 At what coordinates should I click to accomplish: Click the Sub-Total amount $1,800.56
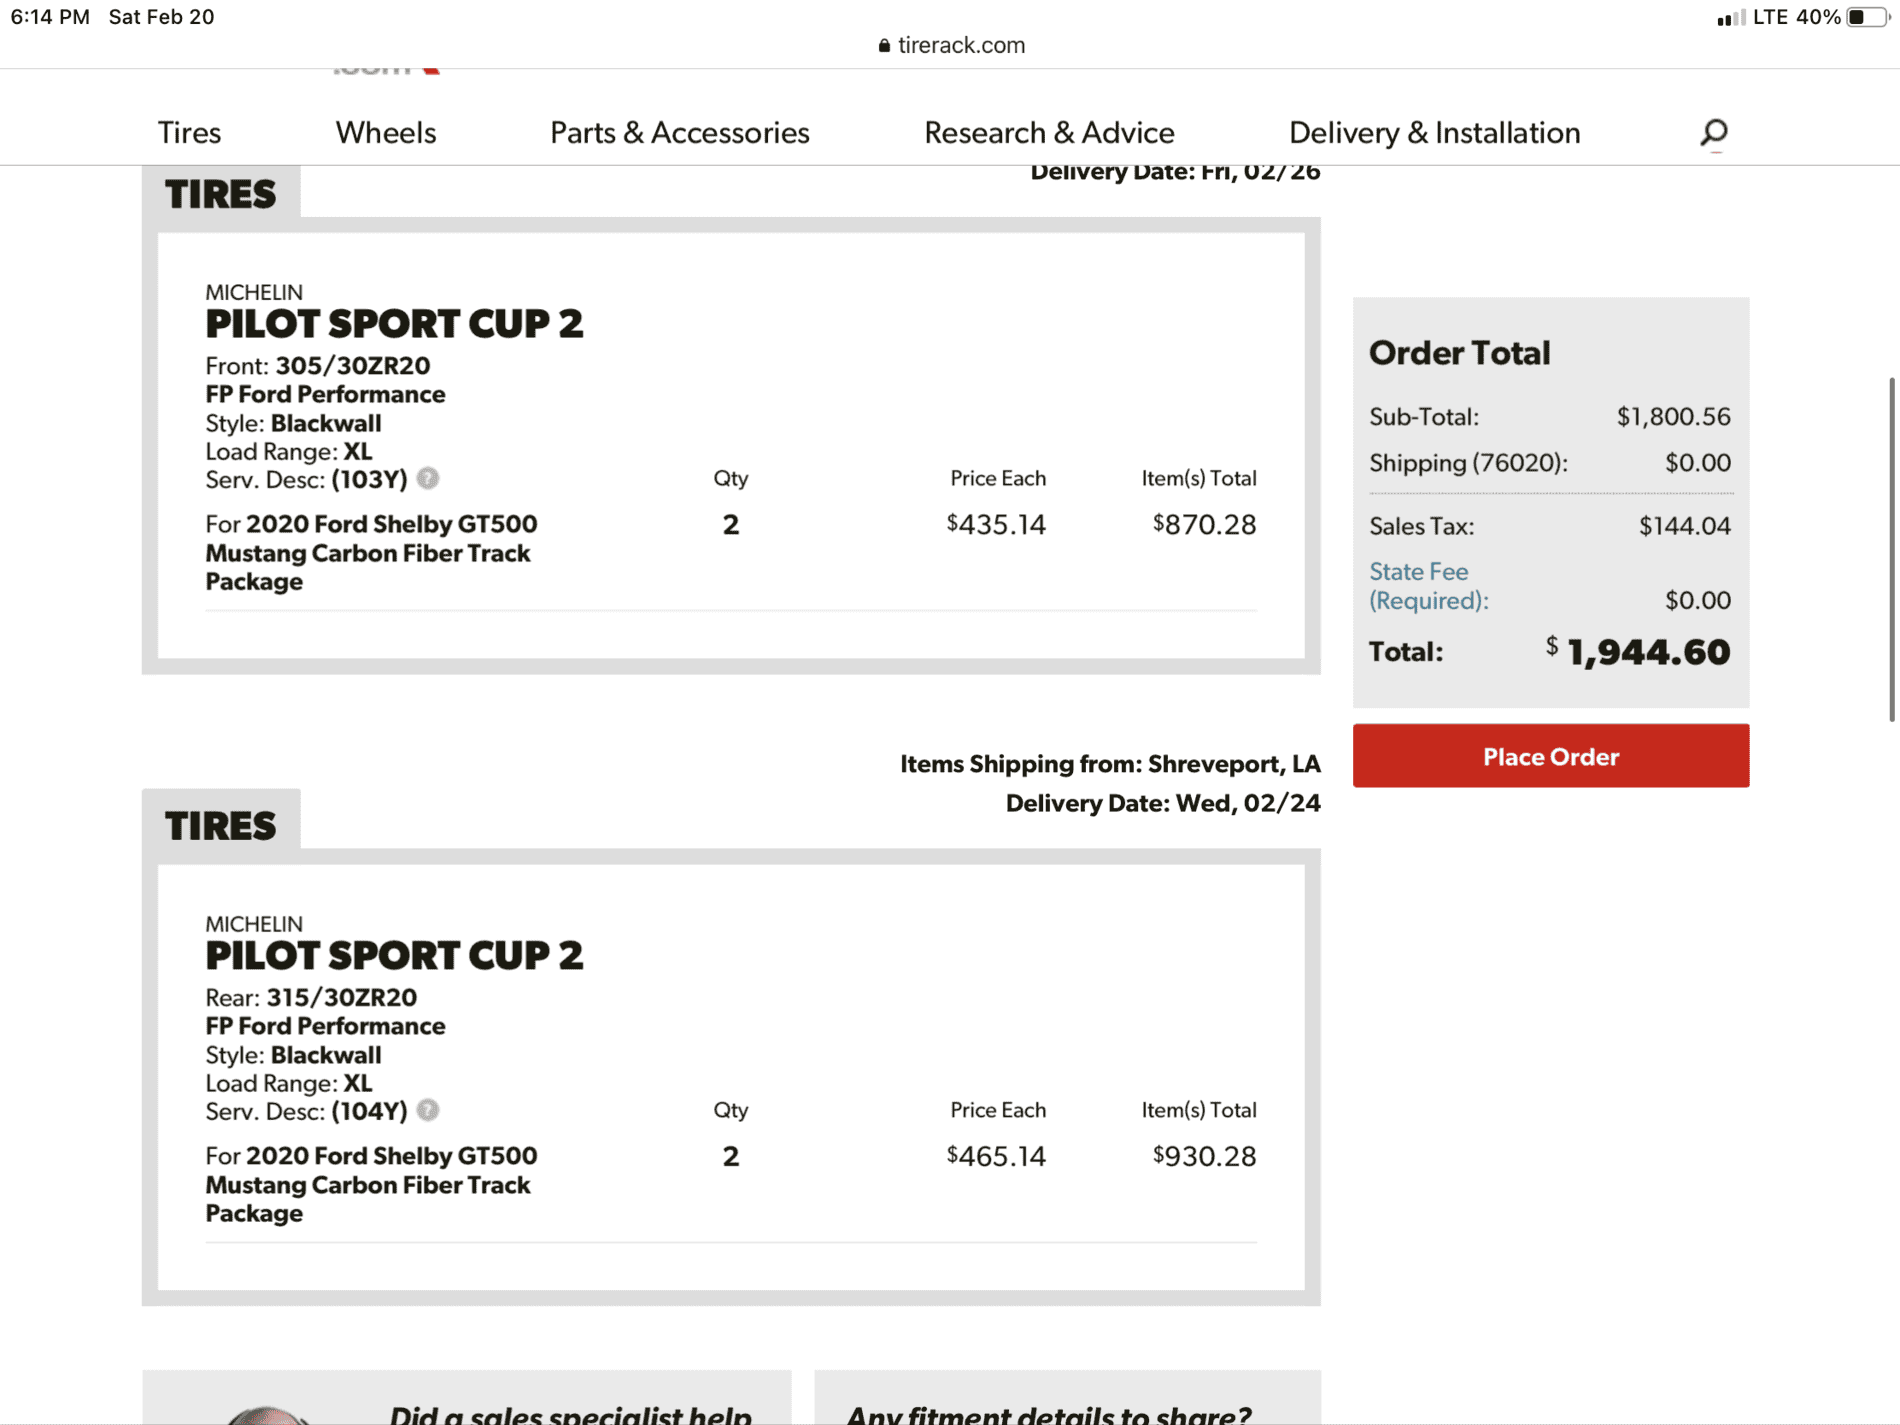click(1674, 417)
